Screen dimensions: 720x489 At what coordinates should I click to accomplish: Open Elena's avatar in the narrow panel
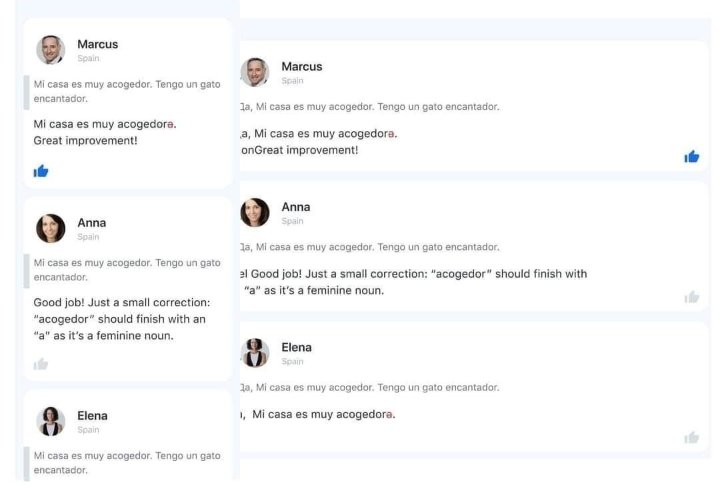coord(51,421)
